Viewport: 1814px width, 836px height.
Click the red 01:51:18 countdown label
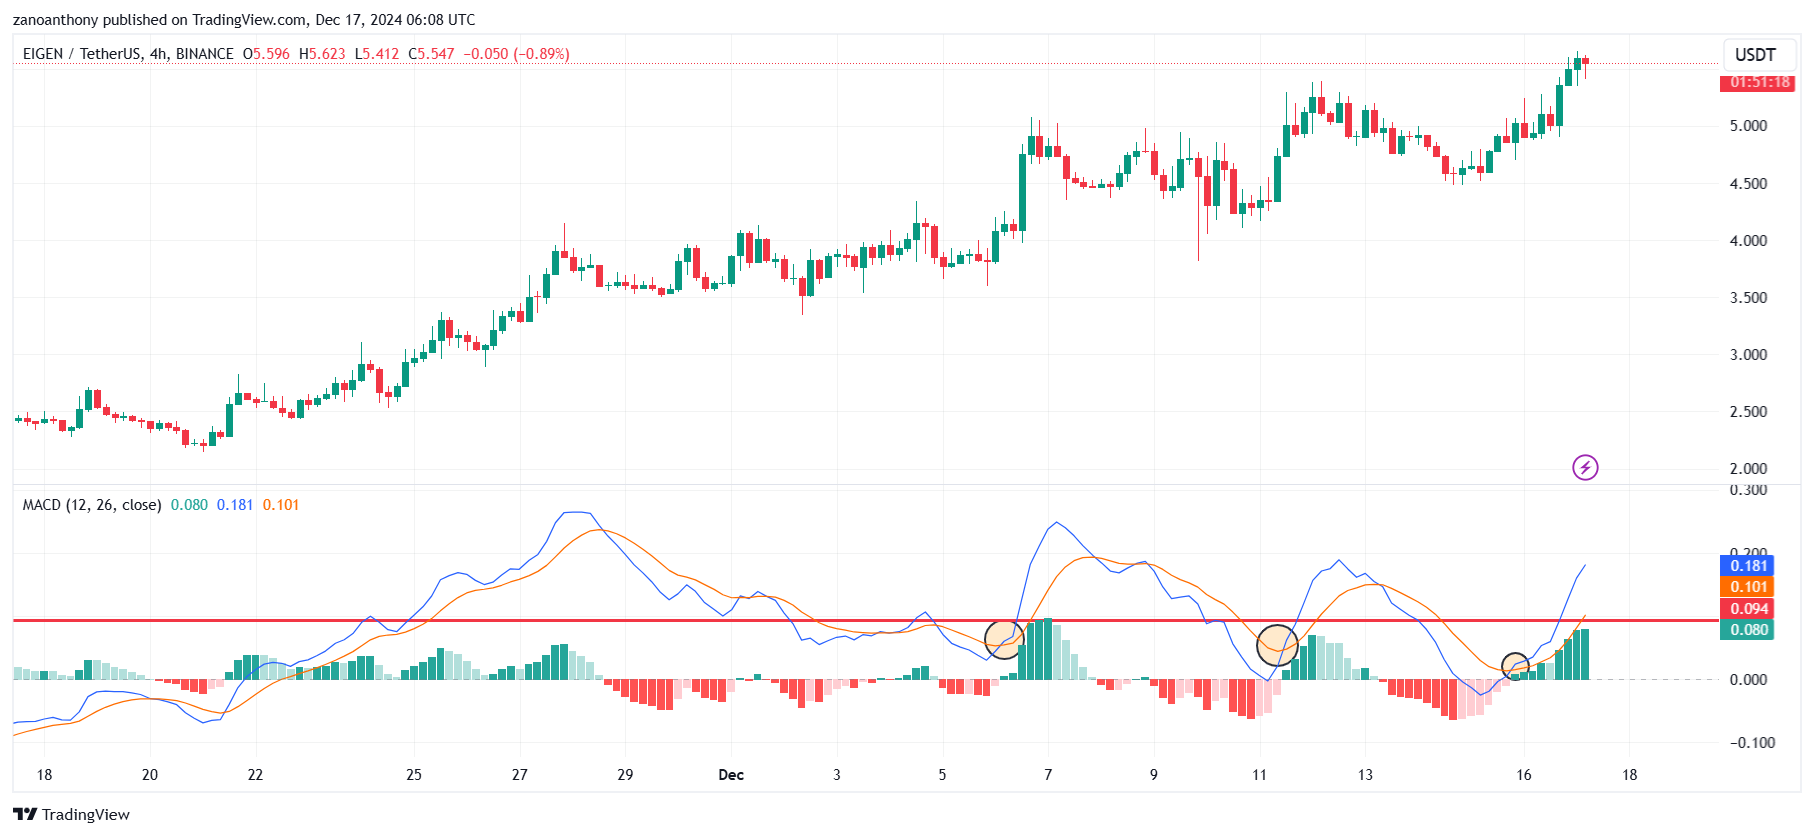[x=1757, y=82]
